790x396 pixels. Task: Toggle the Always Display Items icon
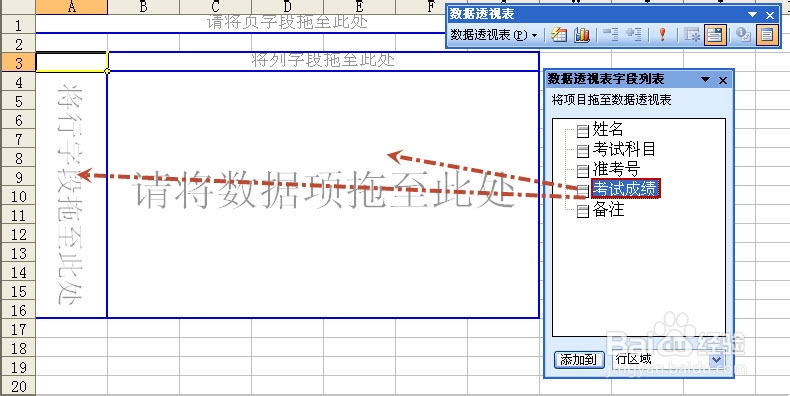[x=715, y=35]
